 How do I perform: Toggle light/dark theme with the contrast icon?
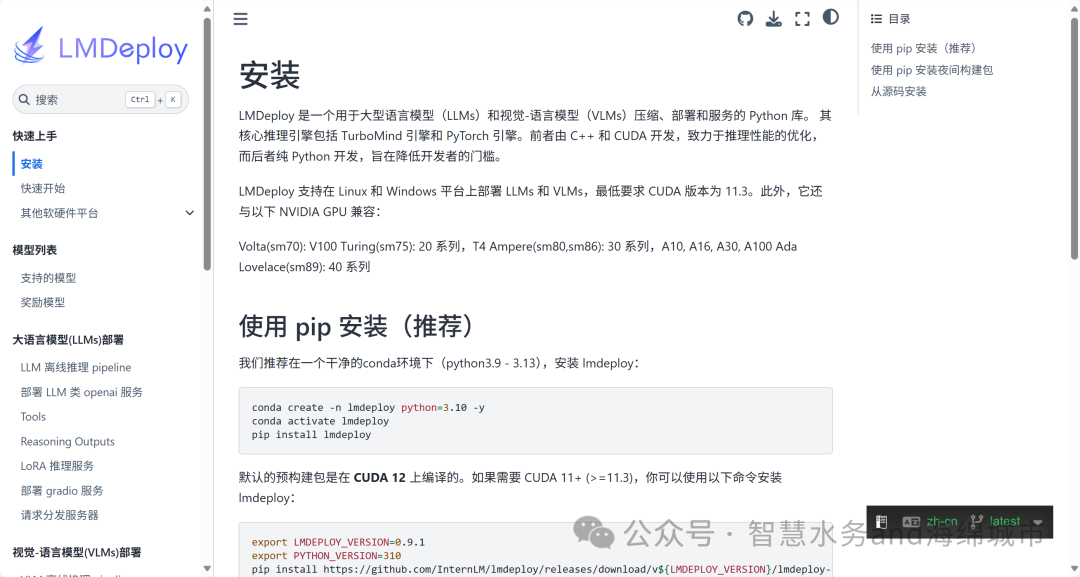pos(830,18)
